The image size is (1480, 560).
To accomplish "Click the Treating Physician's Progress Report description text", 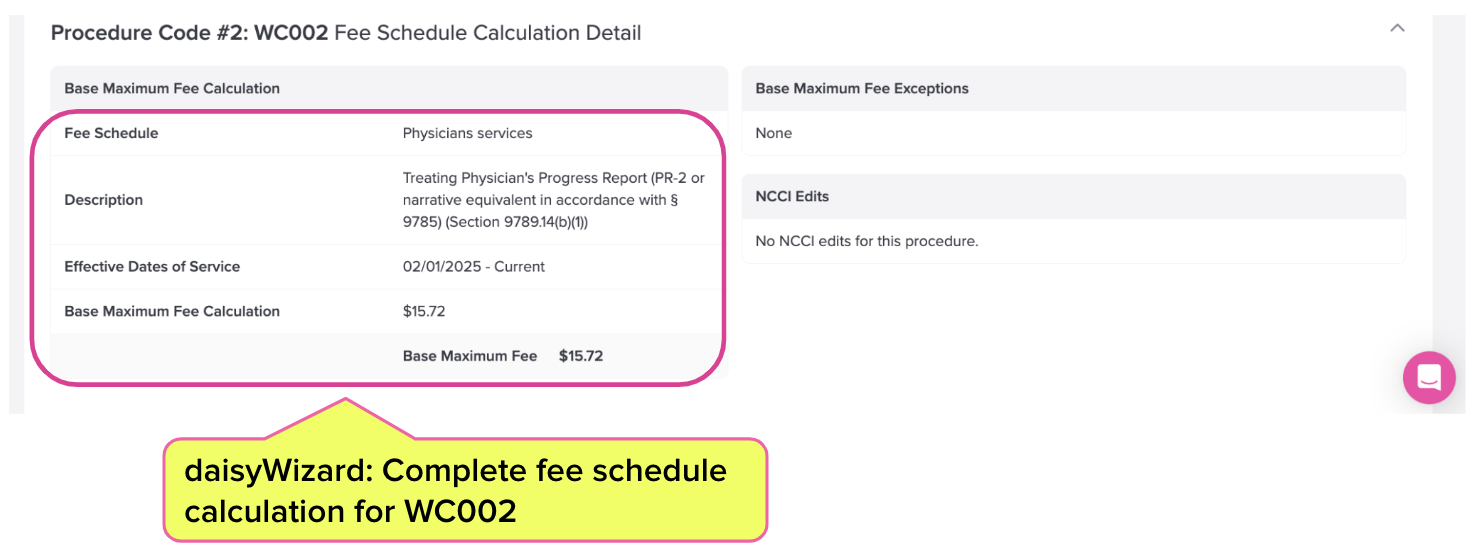I will tap(553, 200).
